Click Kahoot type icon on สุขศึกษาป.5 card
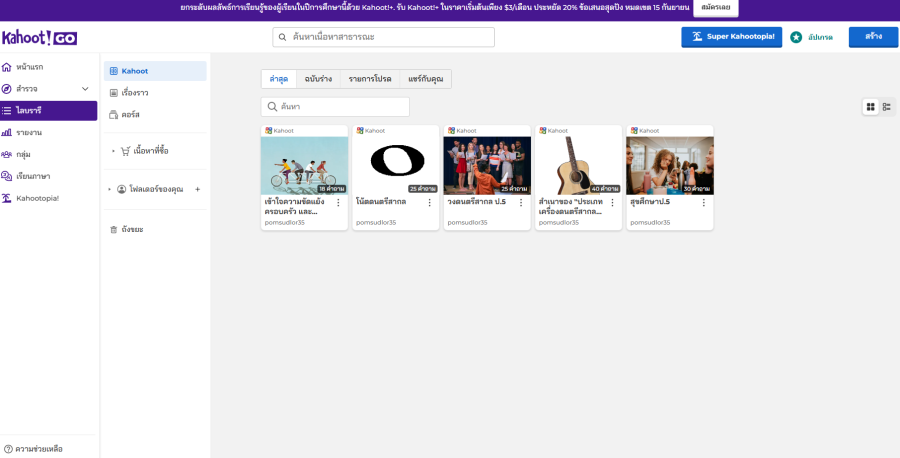 (x=634, y=131)
